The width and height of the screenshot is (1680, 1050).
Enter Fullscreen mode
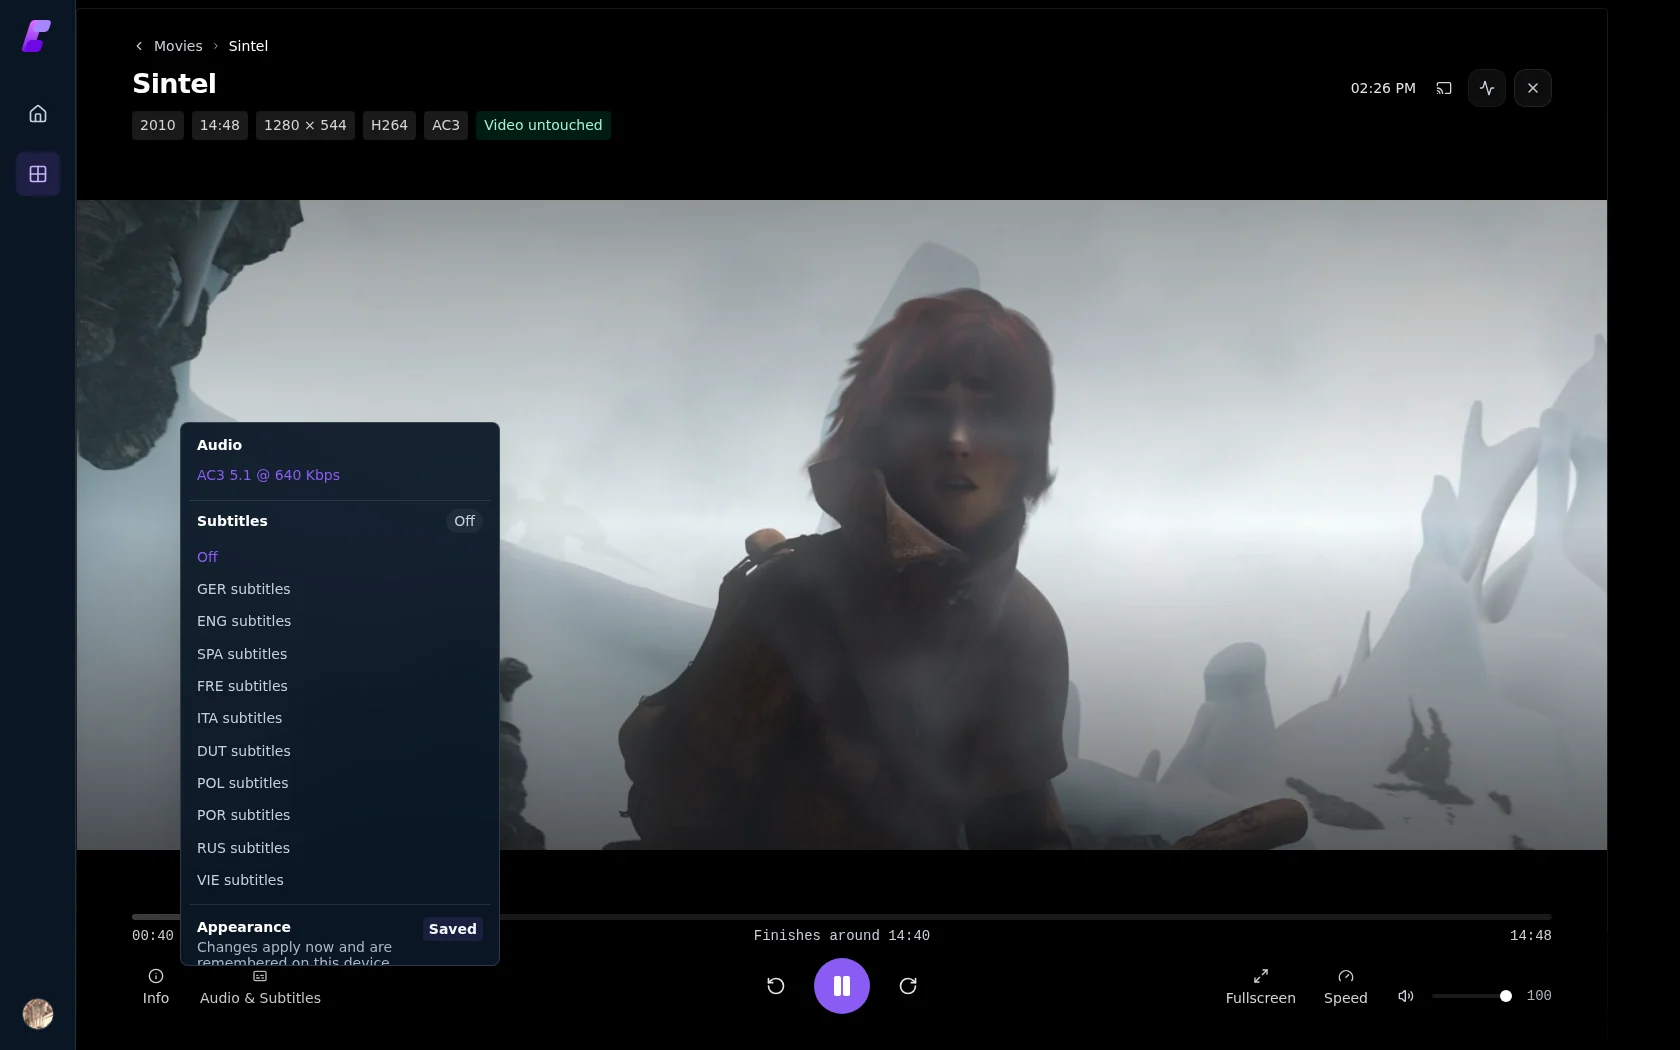click(x=1261, y=986)
